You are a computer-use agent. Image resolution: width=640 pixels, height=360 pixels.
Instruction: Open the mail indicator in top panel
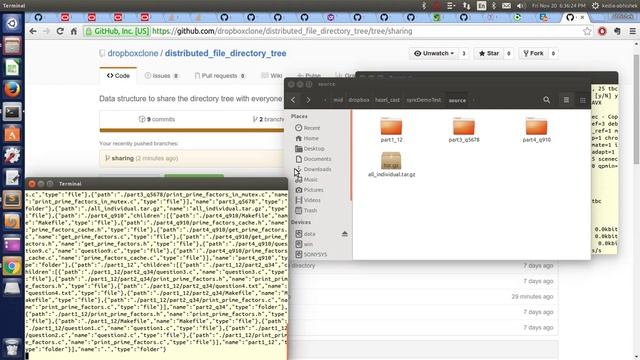[x=506, y=6]
